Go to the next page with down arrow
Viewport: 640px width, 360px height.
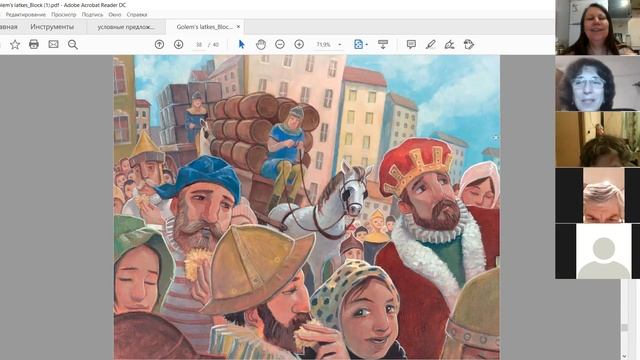coord(178,44)
